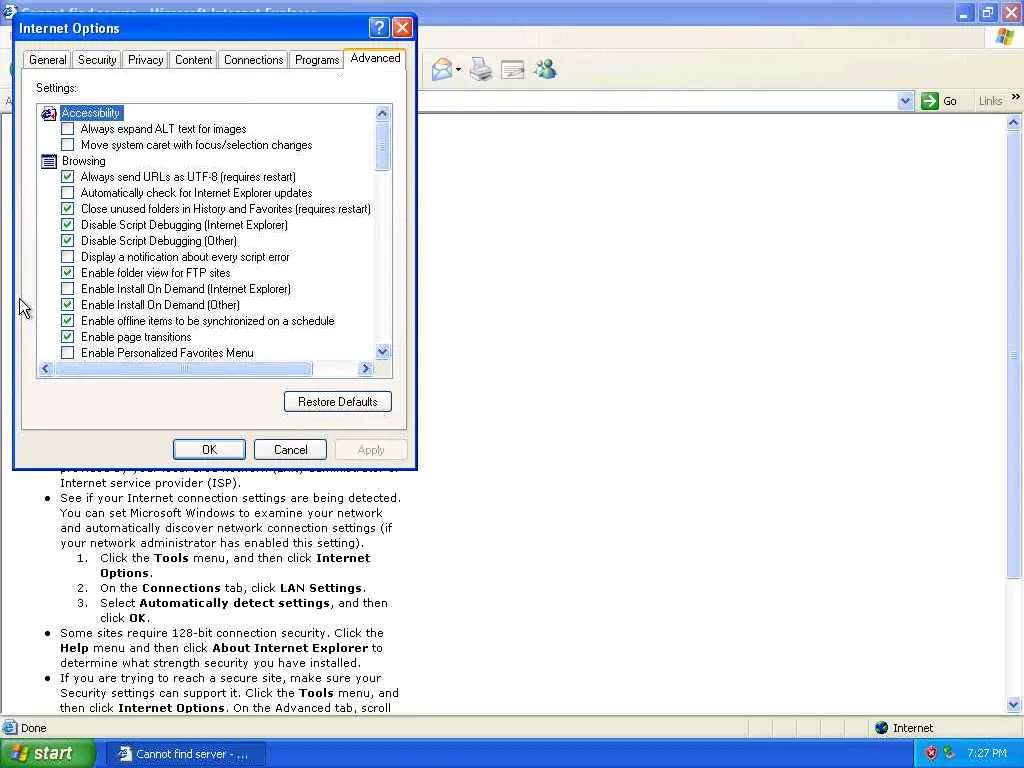Click the Mail toolbar icon in Internet Explorer

[442, 69]
